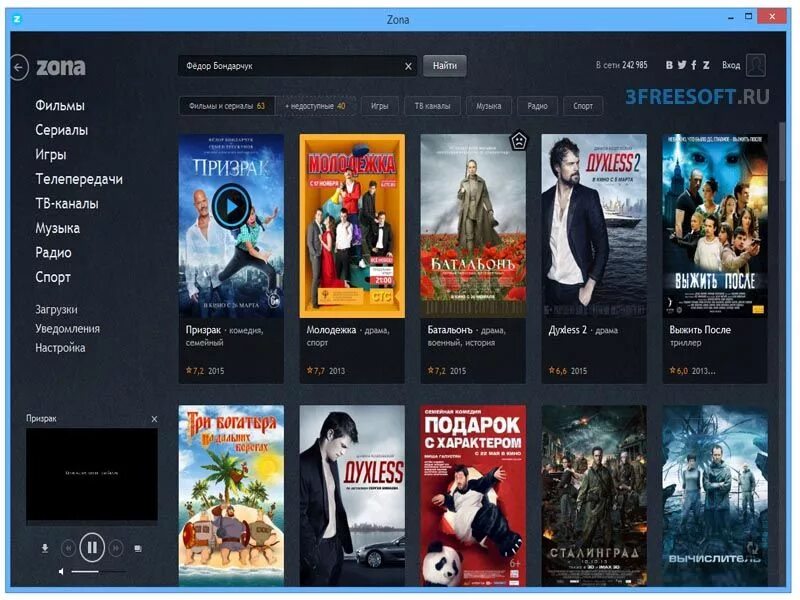The width and height of the screenshot is (800, 600).
Task: Open the Сталинград poster
Action: (594, 496)
